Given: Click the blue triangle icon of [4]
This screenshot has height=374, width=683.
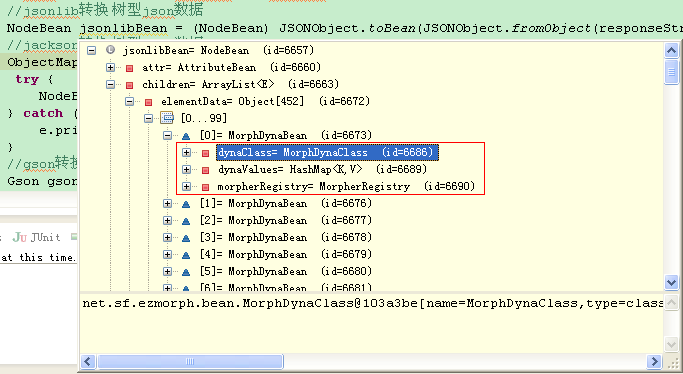Looking at the screenshot, I should [x=186, y=255].
